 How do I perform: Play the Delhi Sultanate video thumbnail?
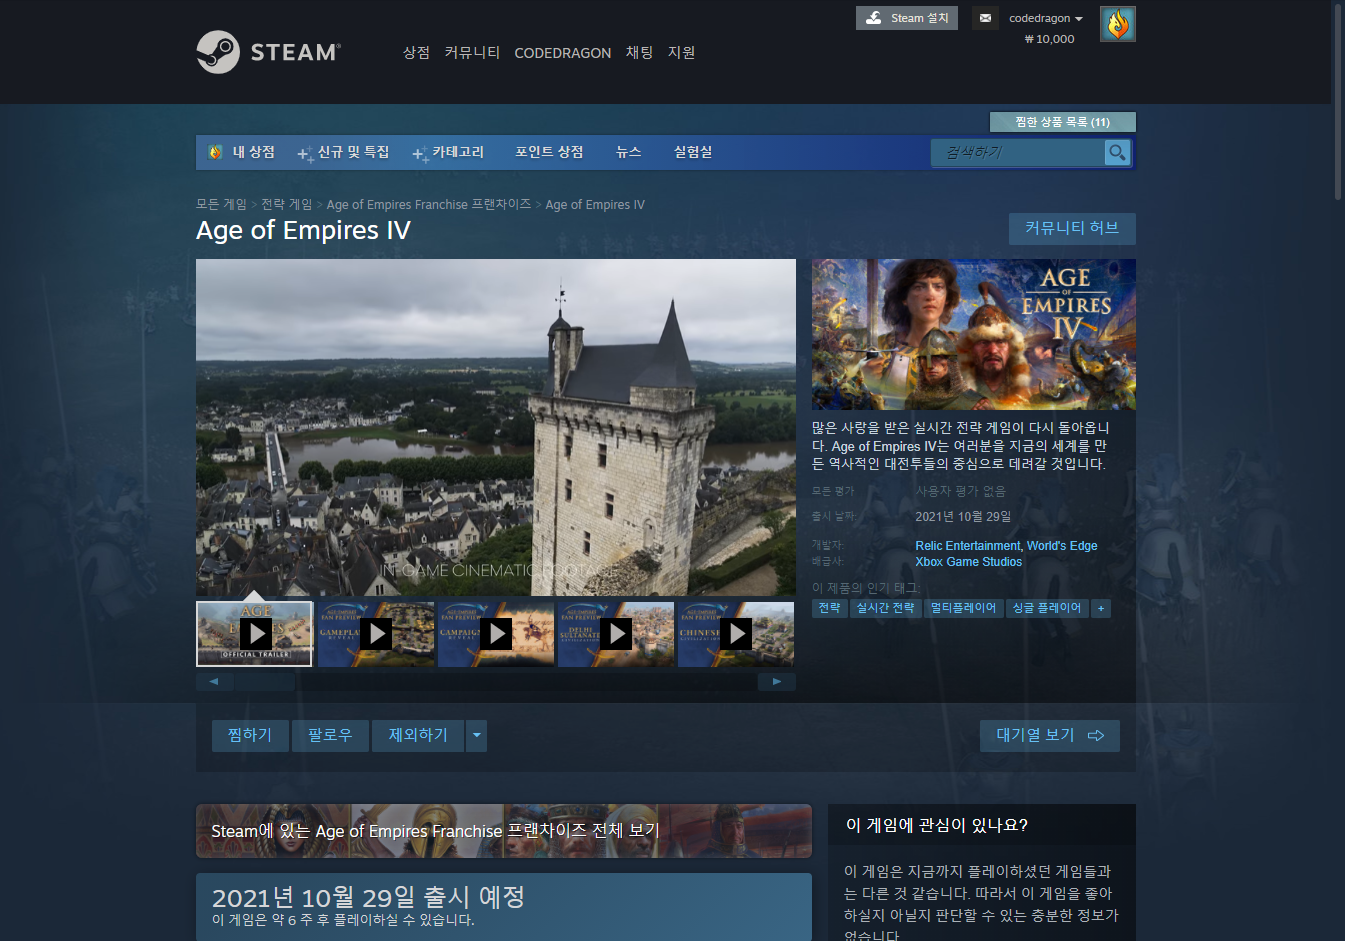pyautogui.click(x=616, y=633)
